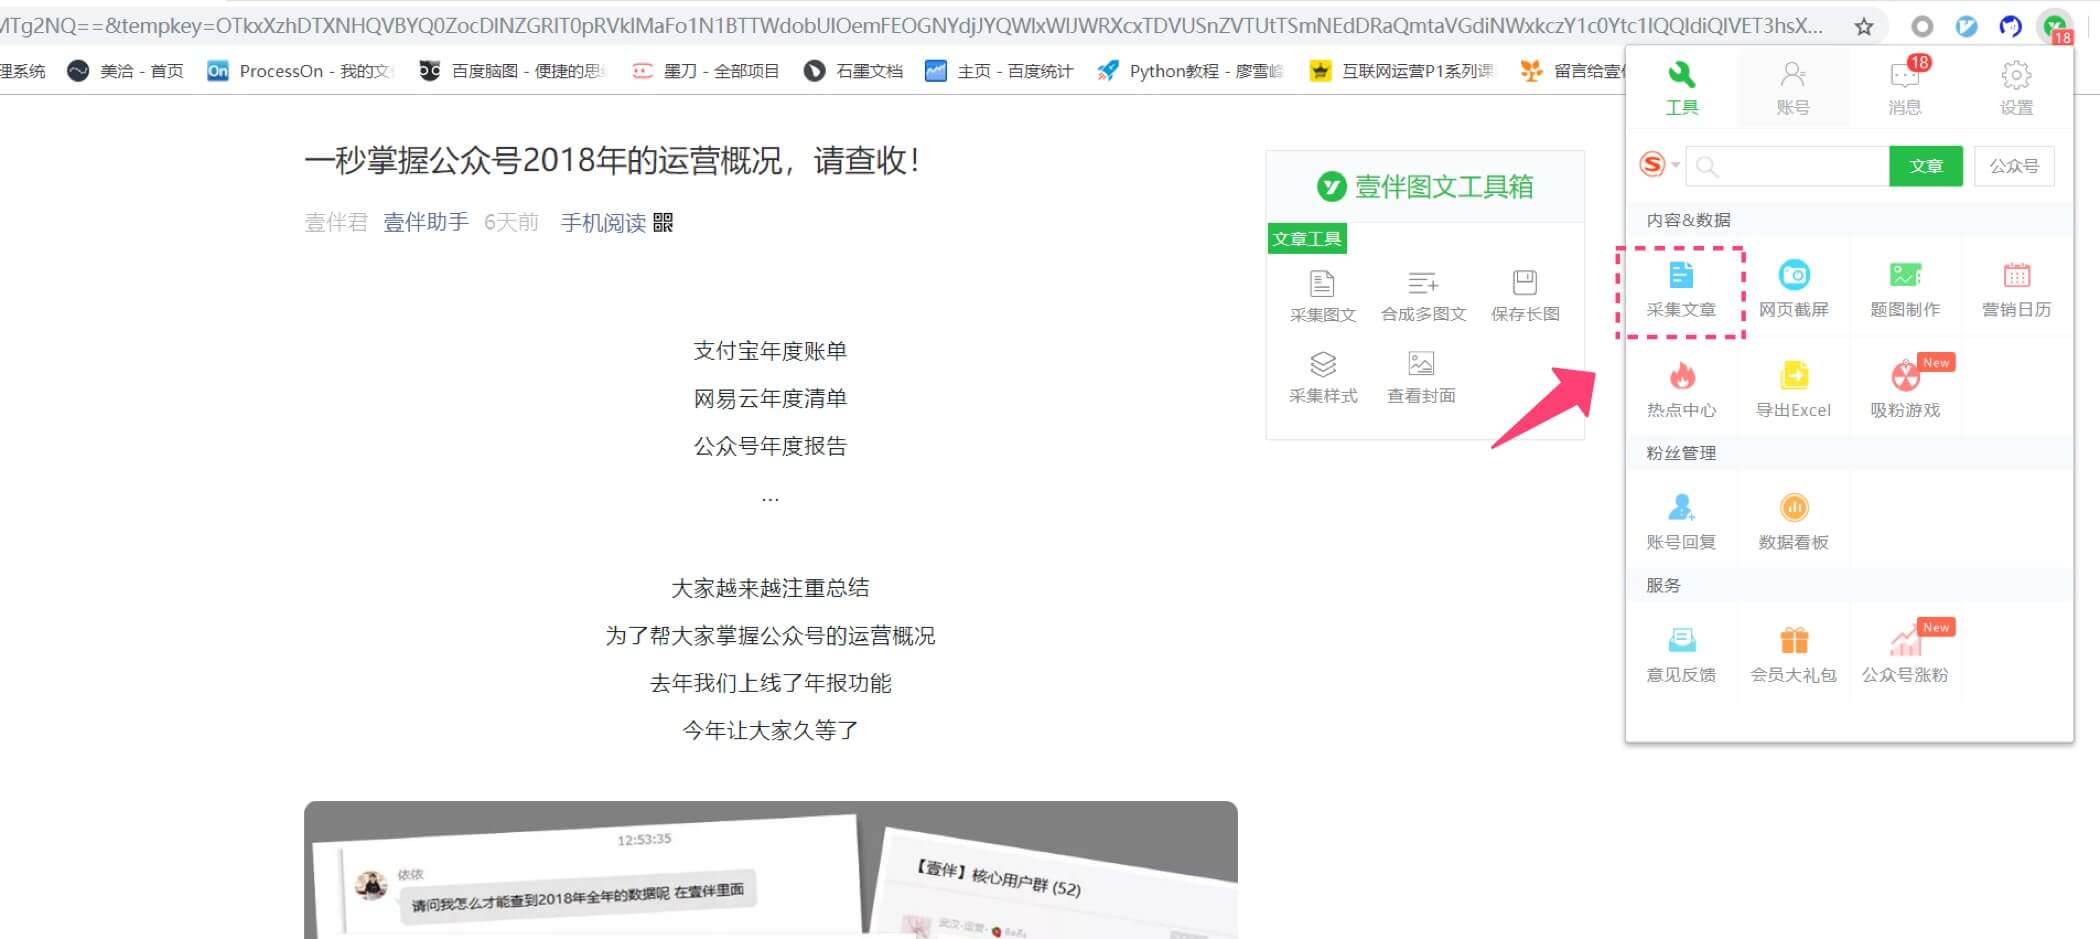The height and width of the screenshot is (939, 2100).
Task: Open the 公众号涨粉 tool
Action: [x=1905, y=655]
